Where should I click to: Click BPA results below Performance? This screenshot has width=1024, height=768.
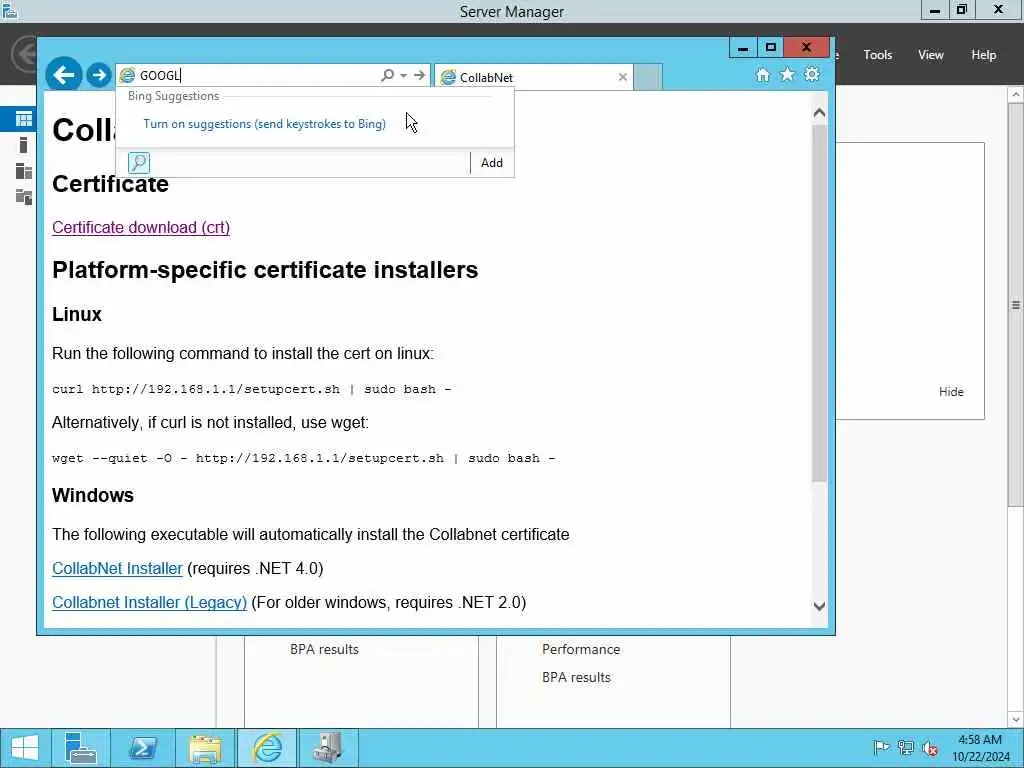click(x=577, y=677)
